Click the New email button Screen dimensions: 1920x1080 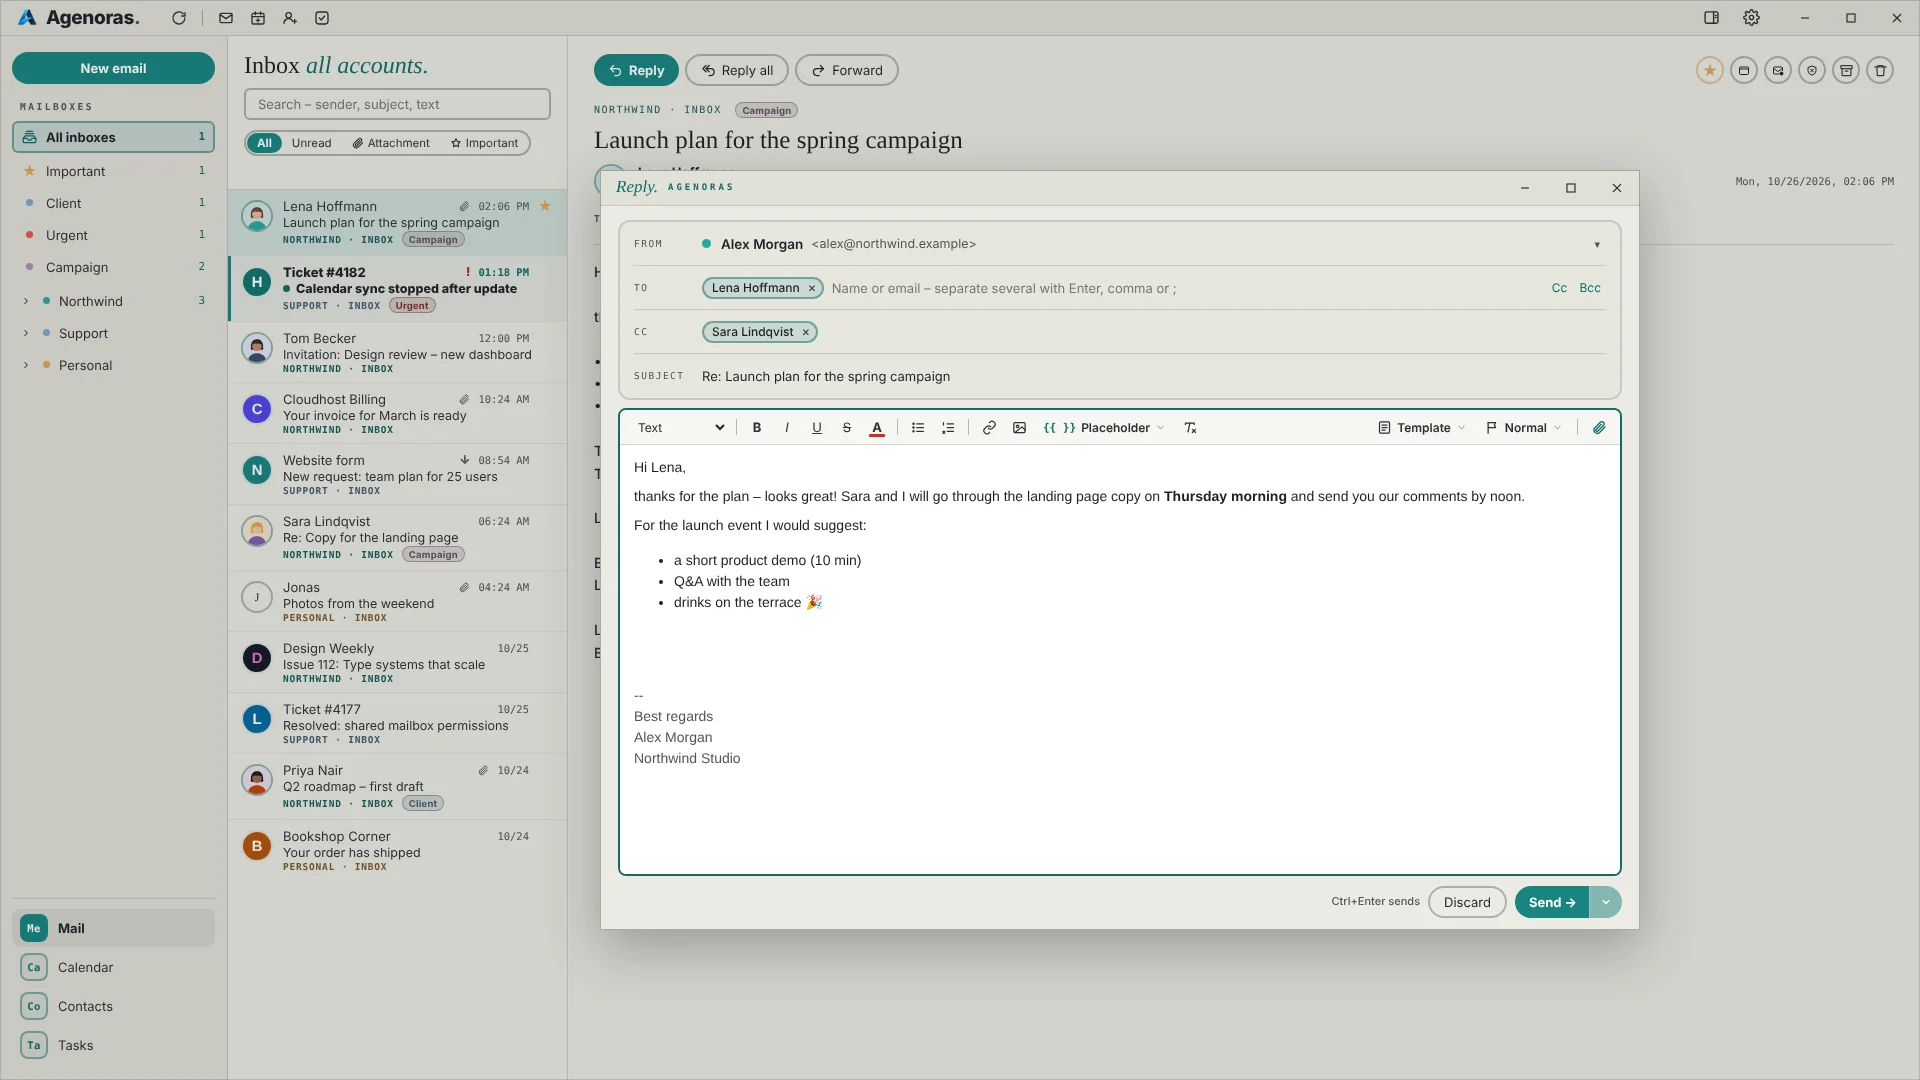point(113,68)
